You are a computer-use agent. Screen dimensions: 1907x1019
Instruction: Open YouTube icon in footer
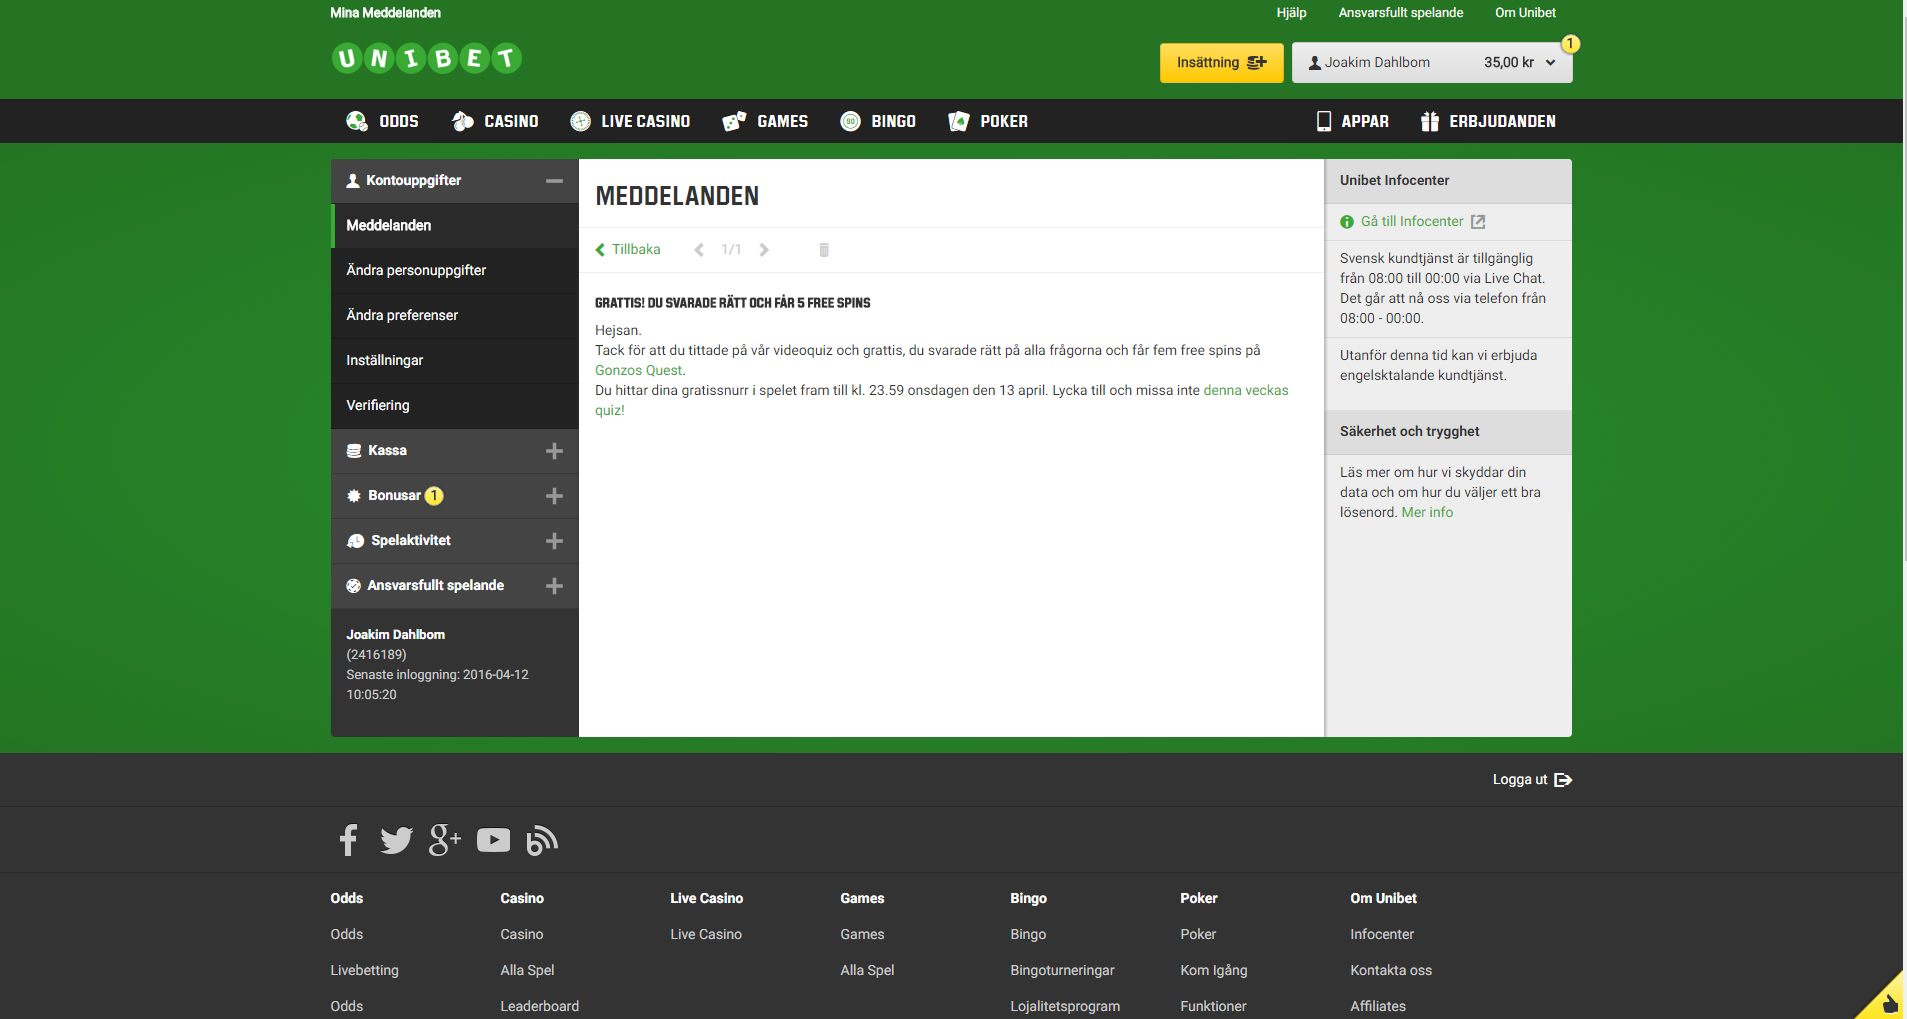pyautogui.click(x=493, y=840)
